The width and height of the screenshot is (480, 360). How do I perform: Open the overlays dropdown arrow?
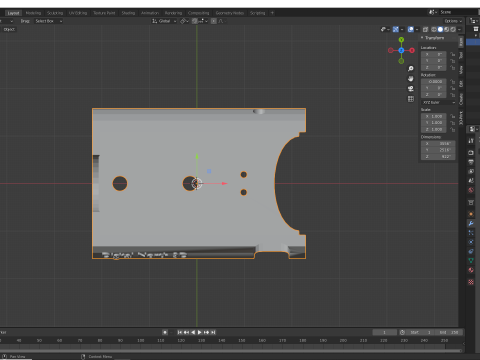pos(417,29)
